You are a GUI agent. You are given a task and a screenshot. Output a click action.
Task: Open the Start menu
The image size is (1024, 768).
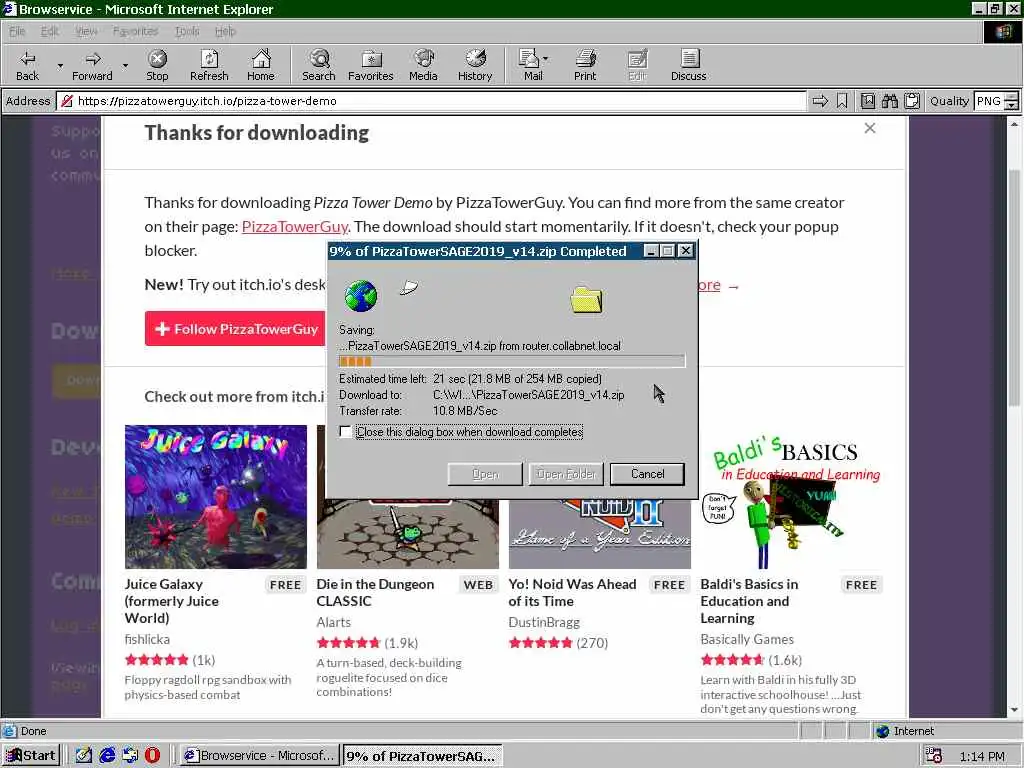point(31,756)
